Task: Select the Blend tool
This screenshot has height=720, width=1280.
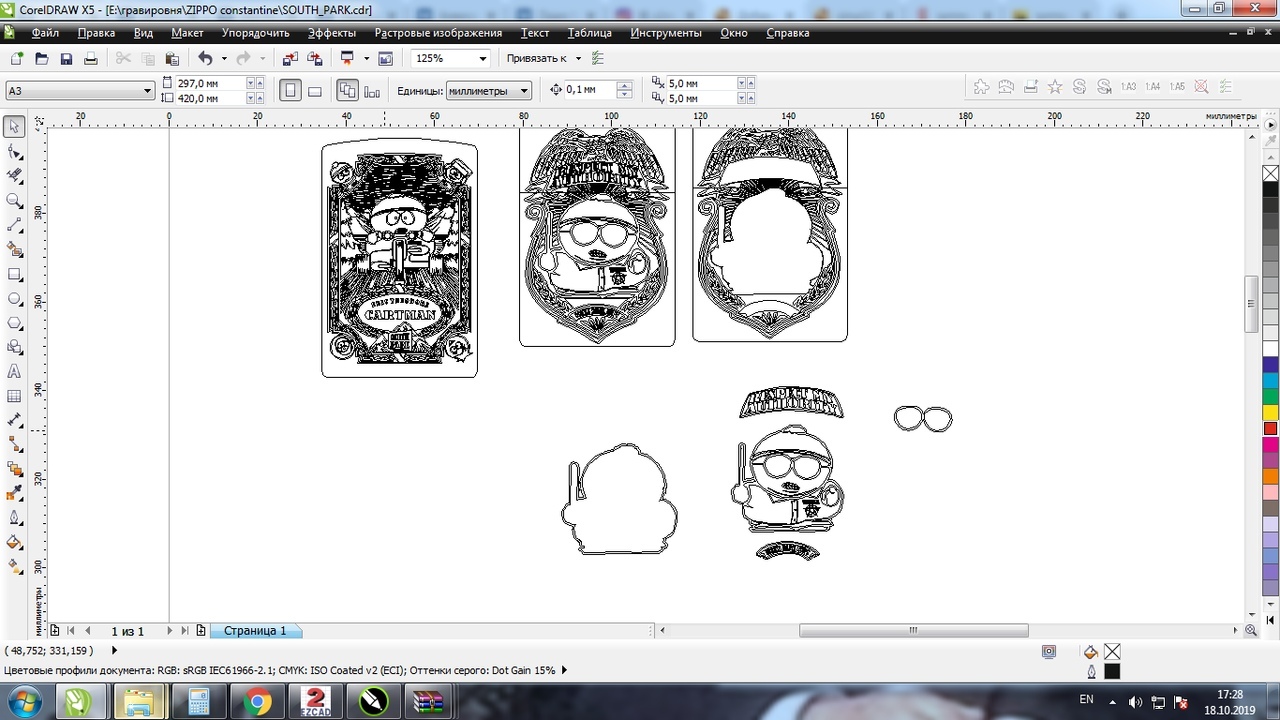Action: point(14,469)
